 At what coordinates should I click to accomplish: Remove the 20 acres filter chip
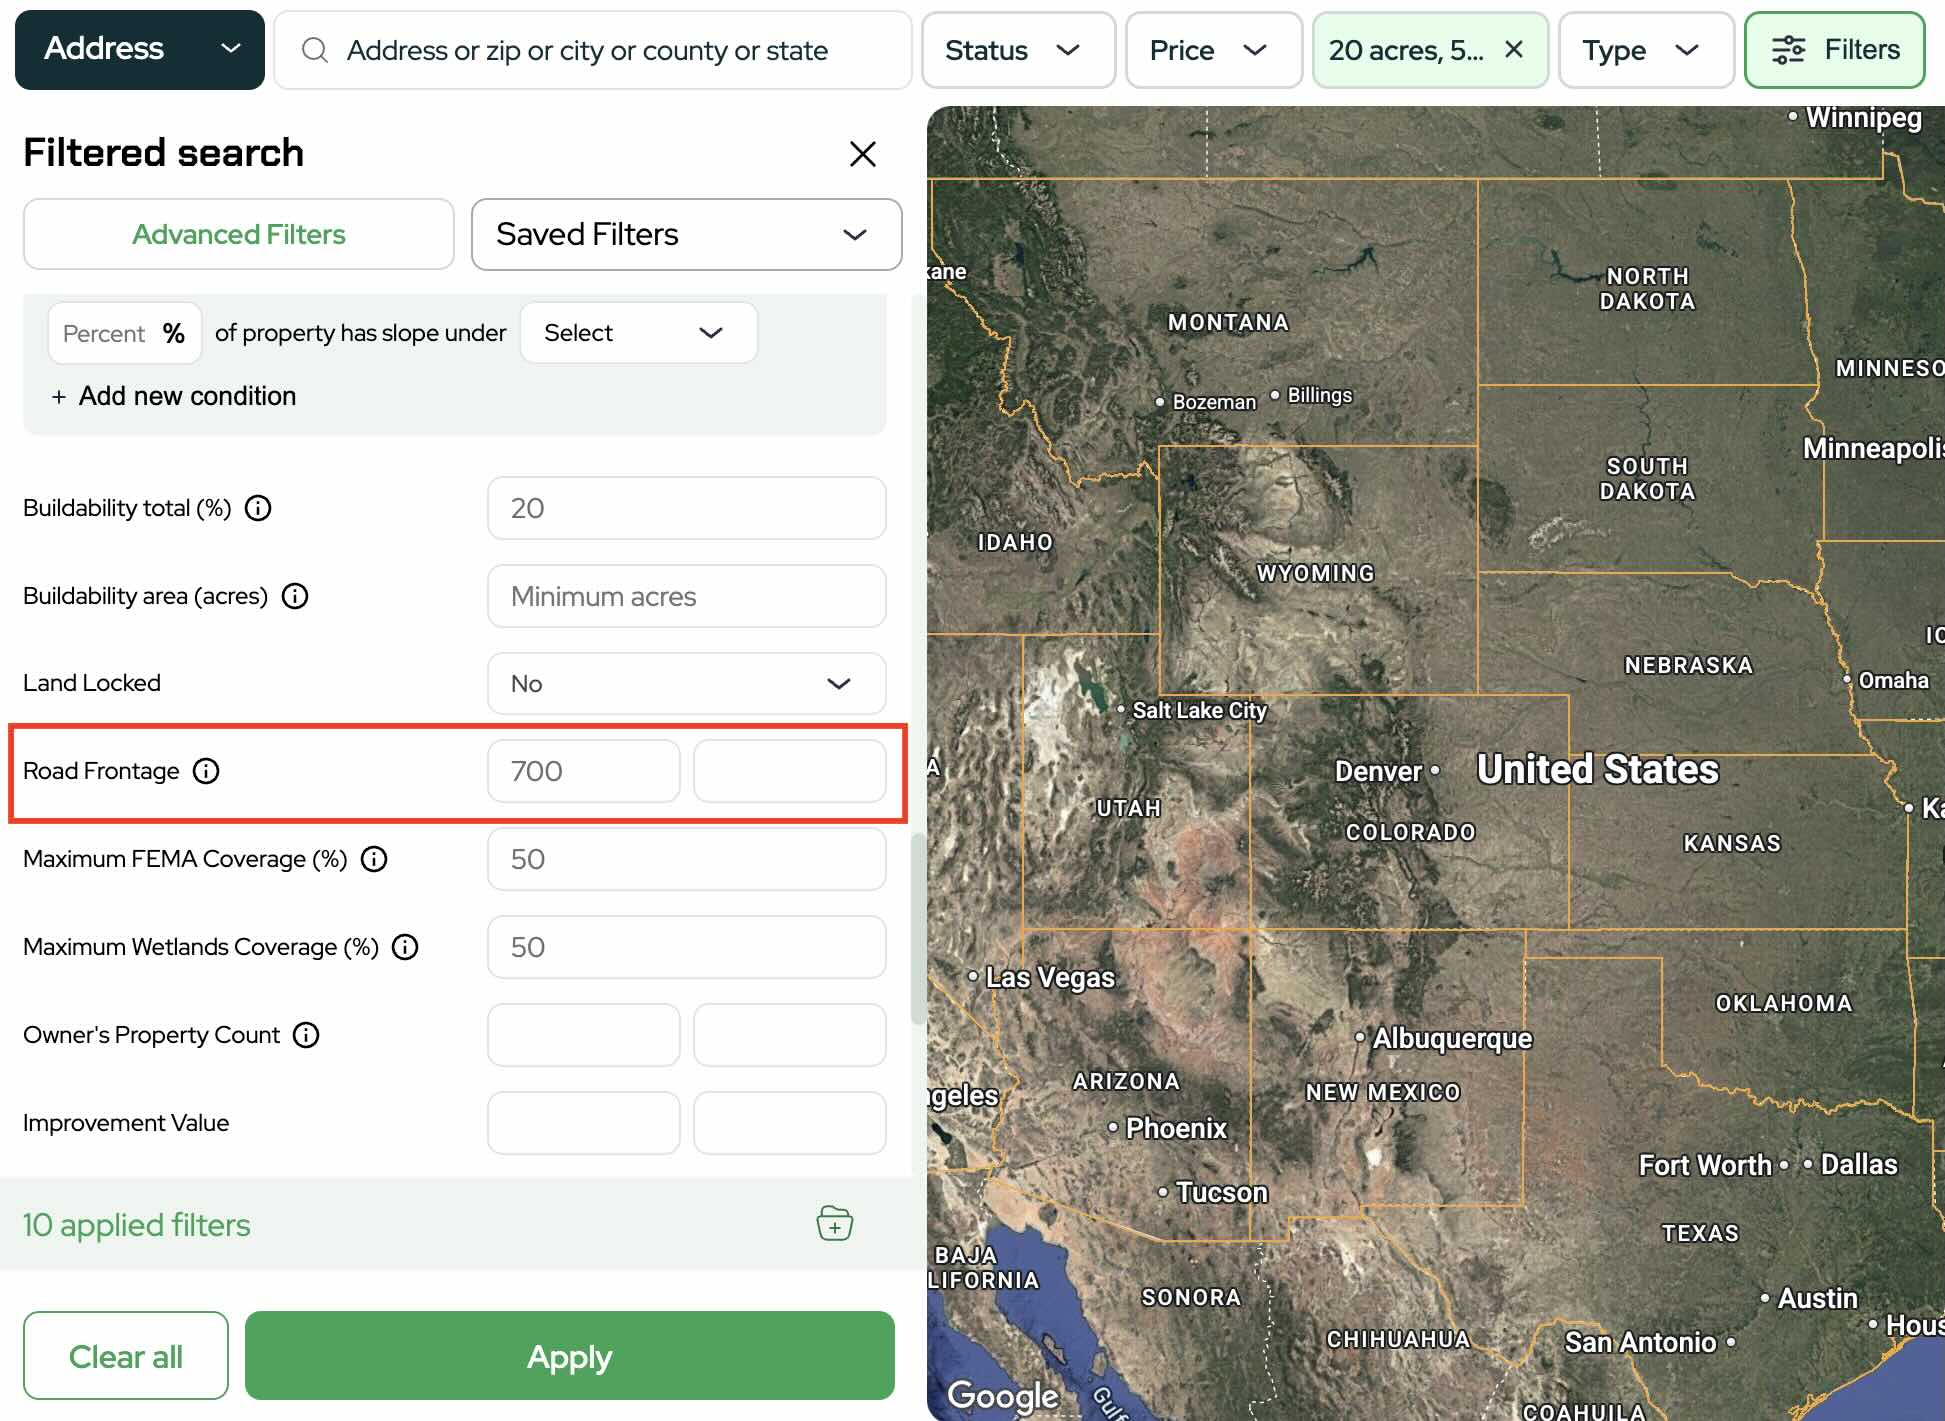(1514, 49)
